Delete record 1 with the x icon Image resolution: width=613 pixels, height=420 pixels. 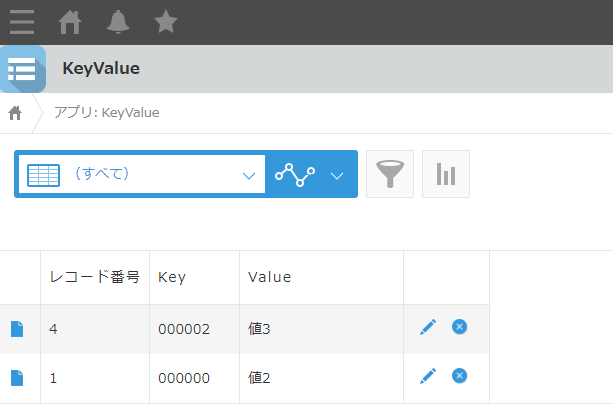(x=459, y=376)
